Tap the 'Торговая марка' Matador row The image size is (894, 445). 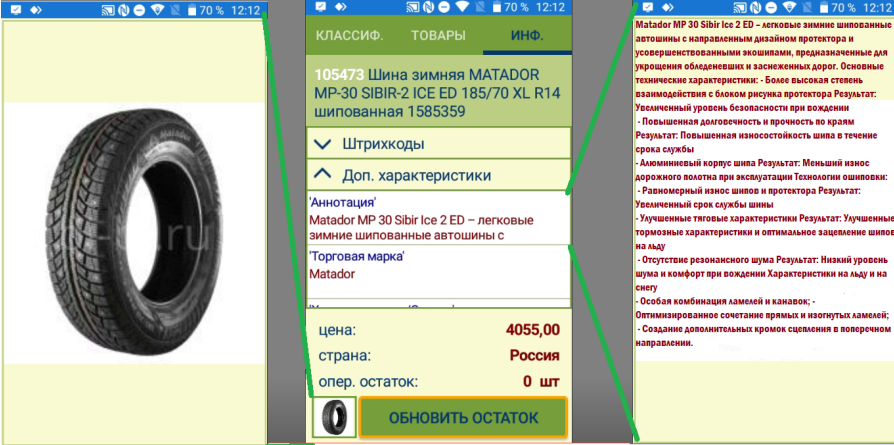pyautogui.click(x=438, y=272)
